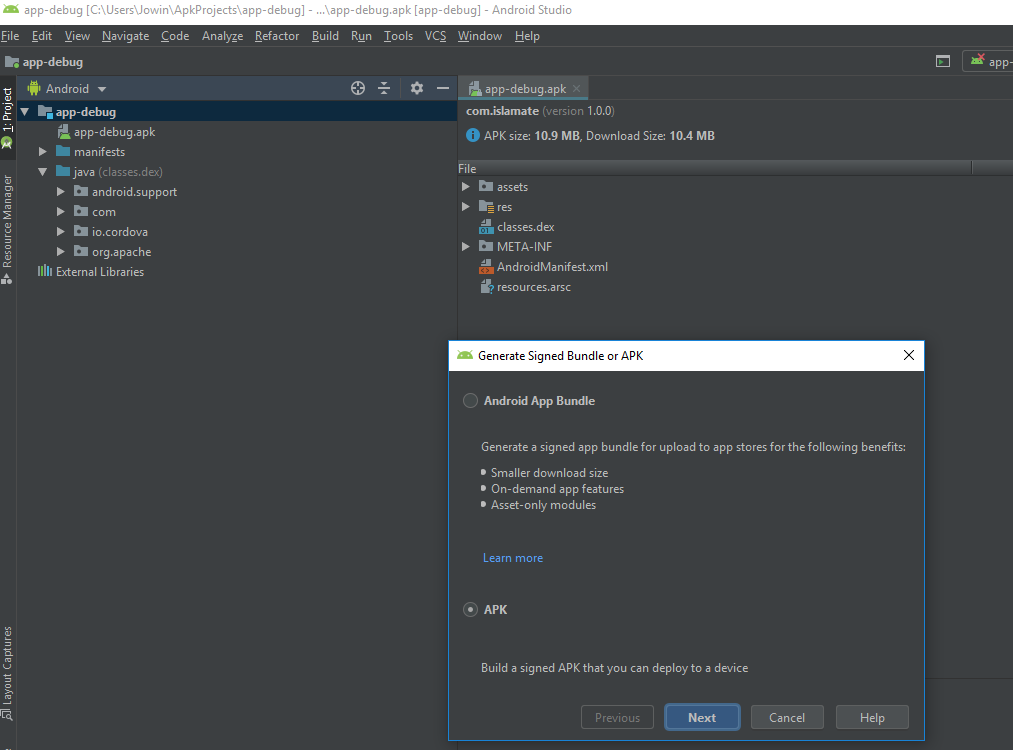Close the Generate Signed Bundle dialog
The height and width of the screenshot is (750, 1013).
(908, 355)
